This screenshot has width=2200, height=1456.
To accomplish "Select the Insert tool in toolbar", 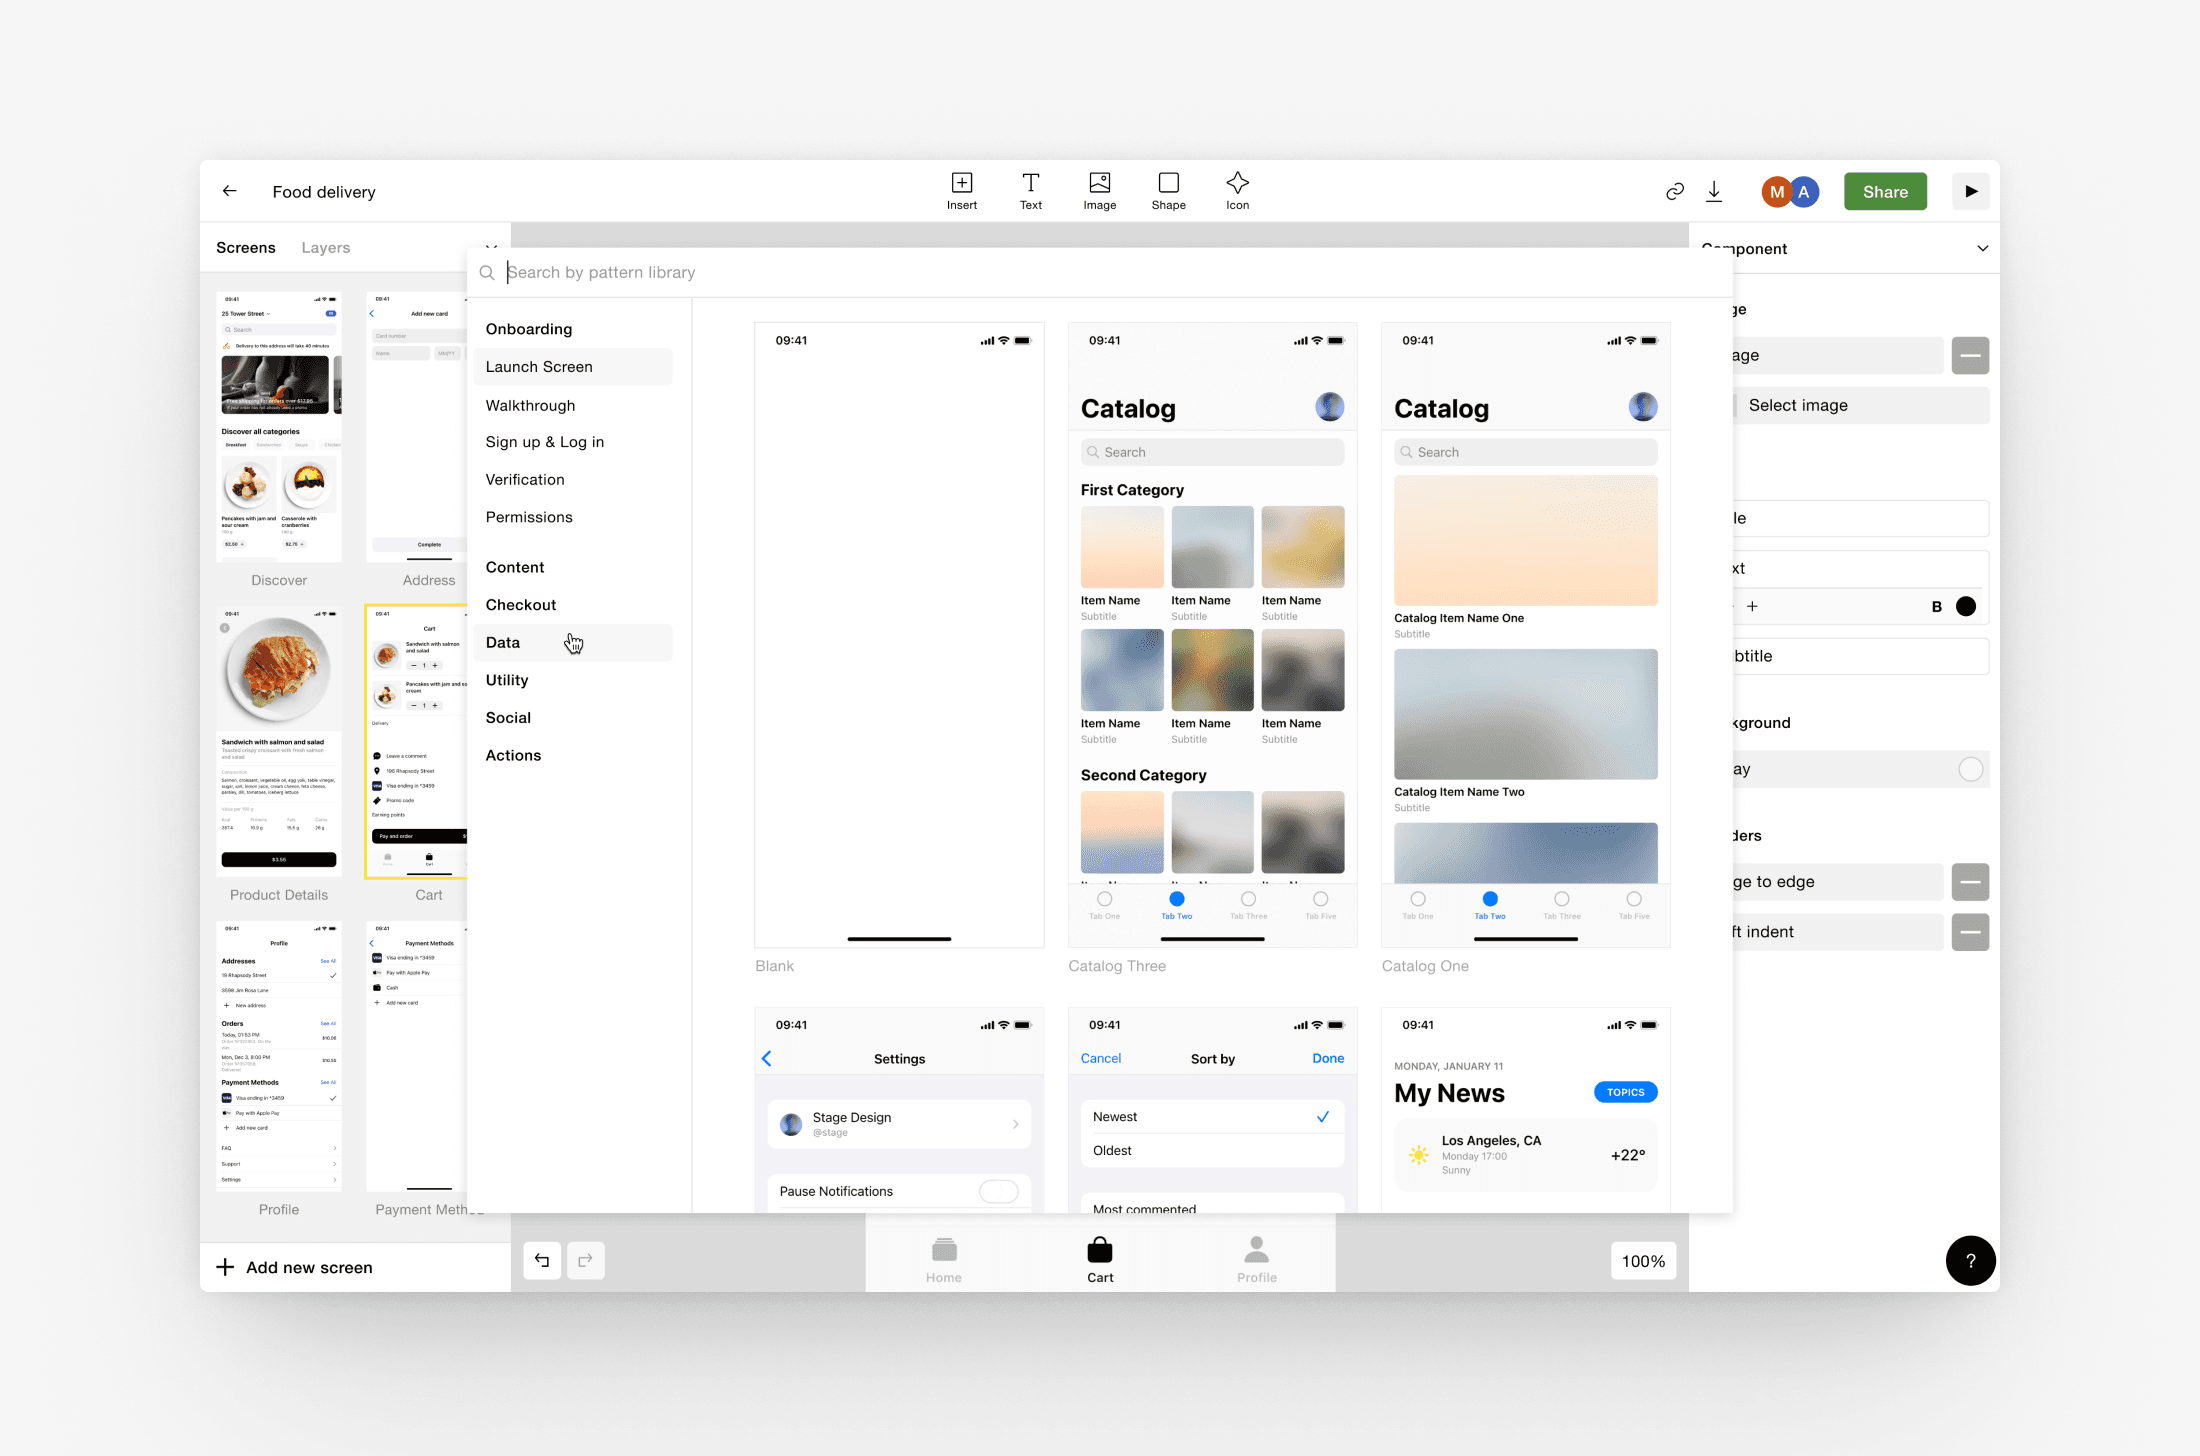I will pyautogui.click(x=961, y=191).
